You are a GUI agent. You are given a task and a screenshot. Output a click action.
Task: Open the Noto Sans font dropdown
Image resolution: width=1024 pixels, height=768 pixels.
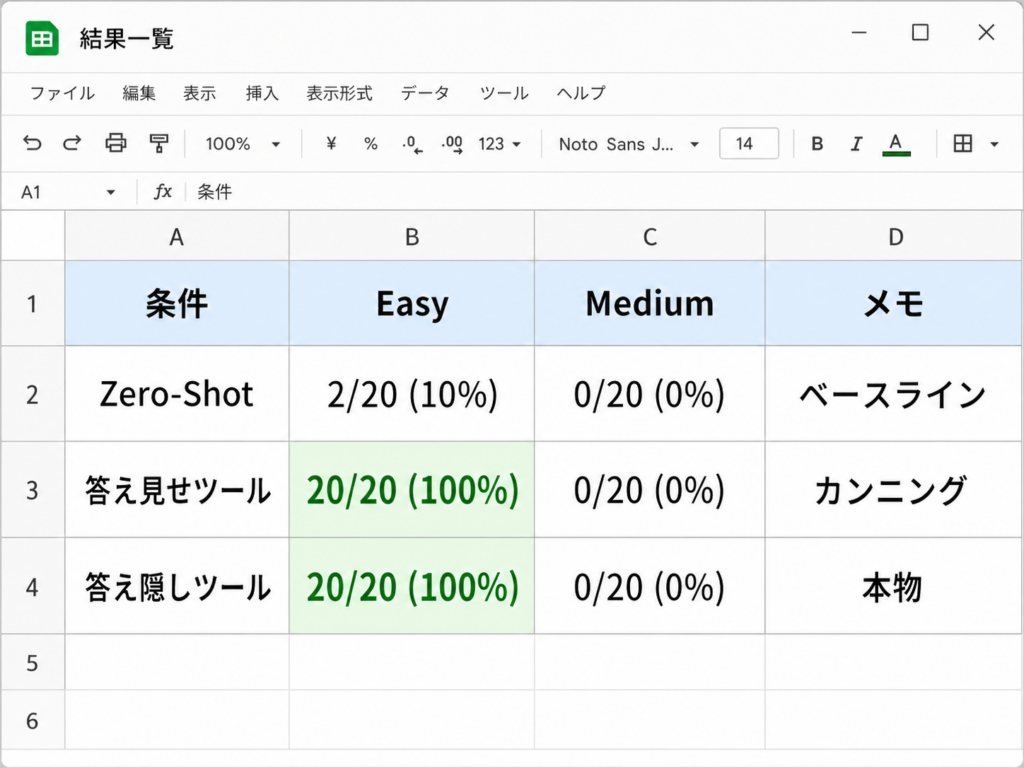pos(628,144)
